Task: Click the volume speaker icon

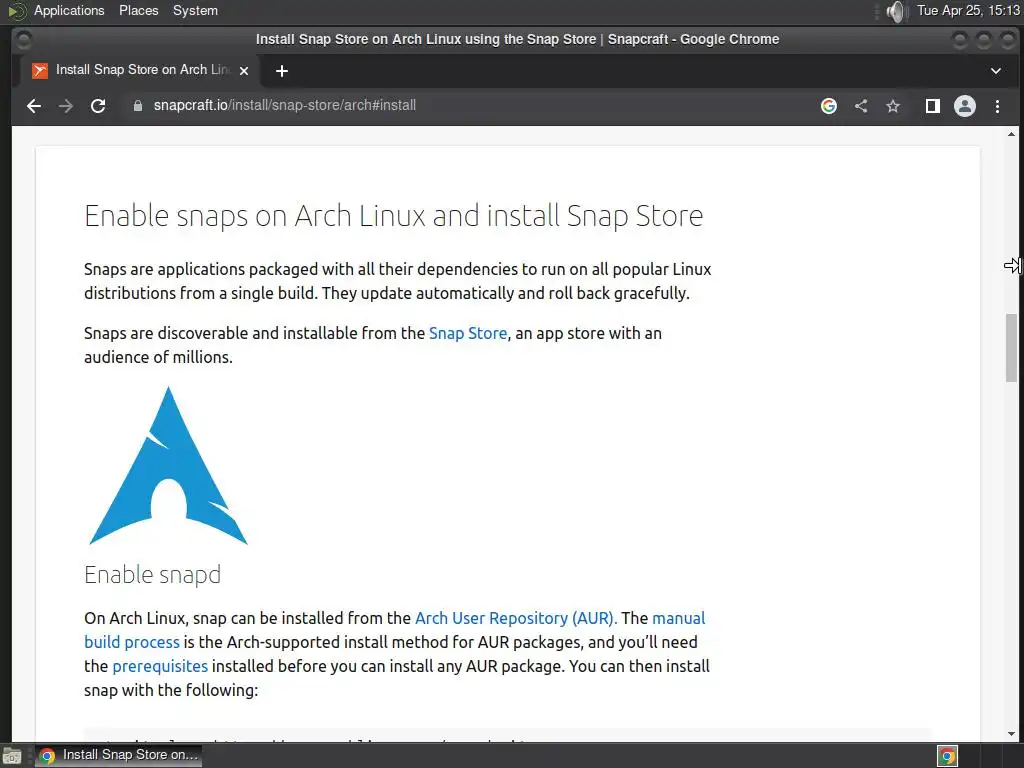Action: [x=897, y=11]
